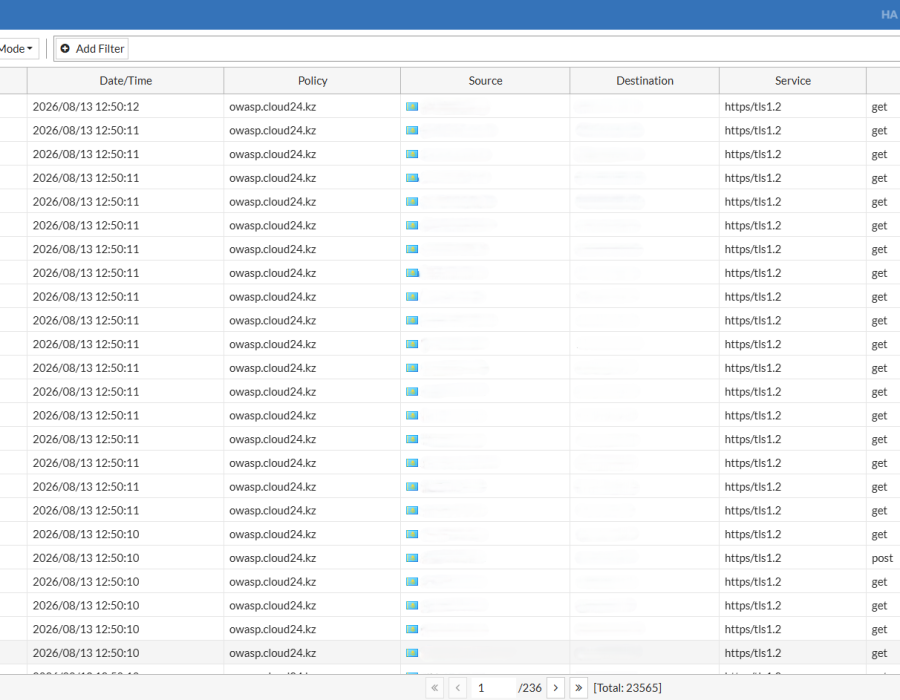This screenshot has width=900, height=700.
Task: Sort by the Destination column header
Action: [x=645, y=81]
